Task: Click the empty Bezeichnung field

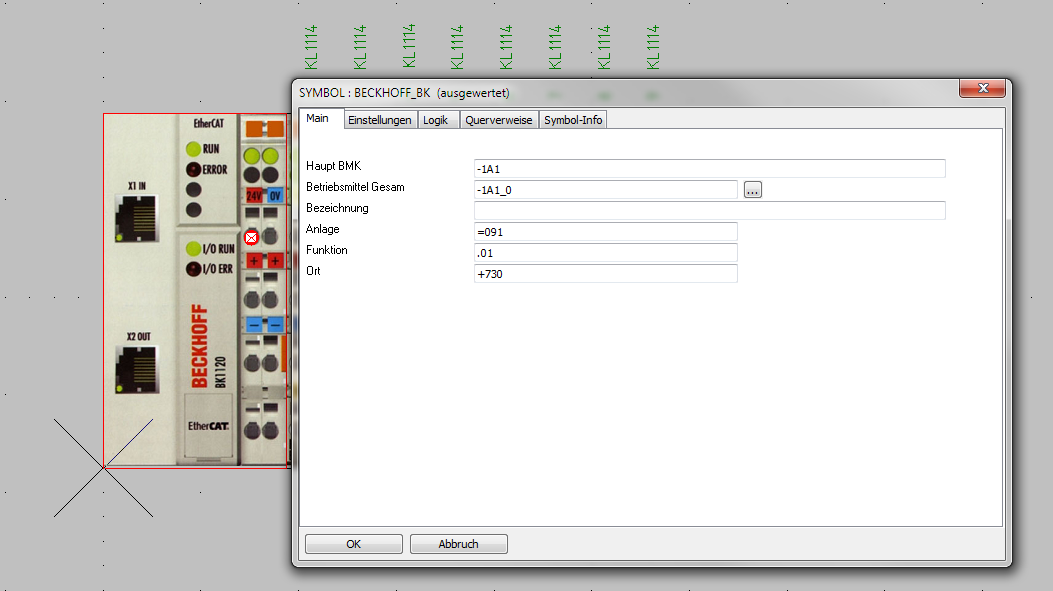Action: (x=709, y=211)
